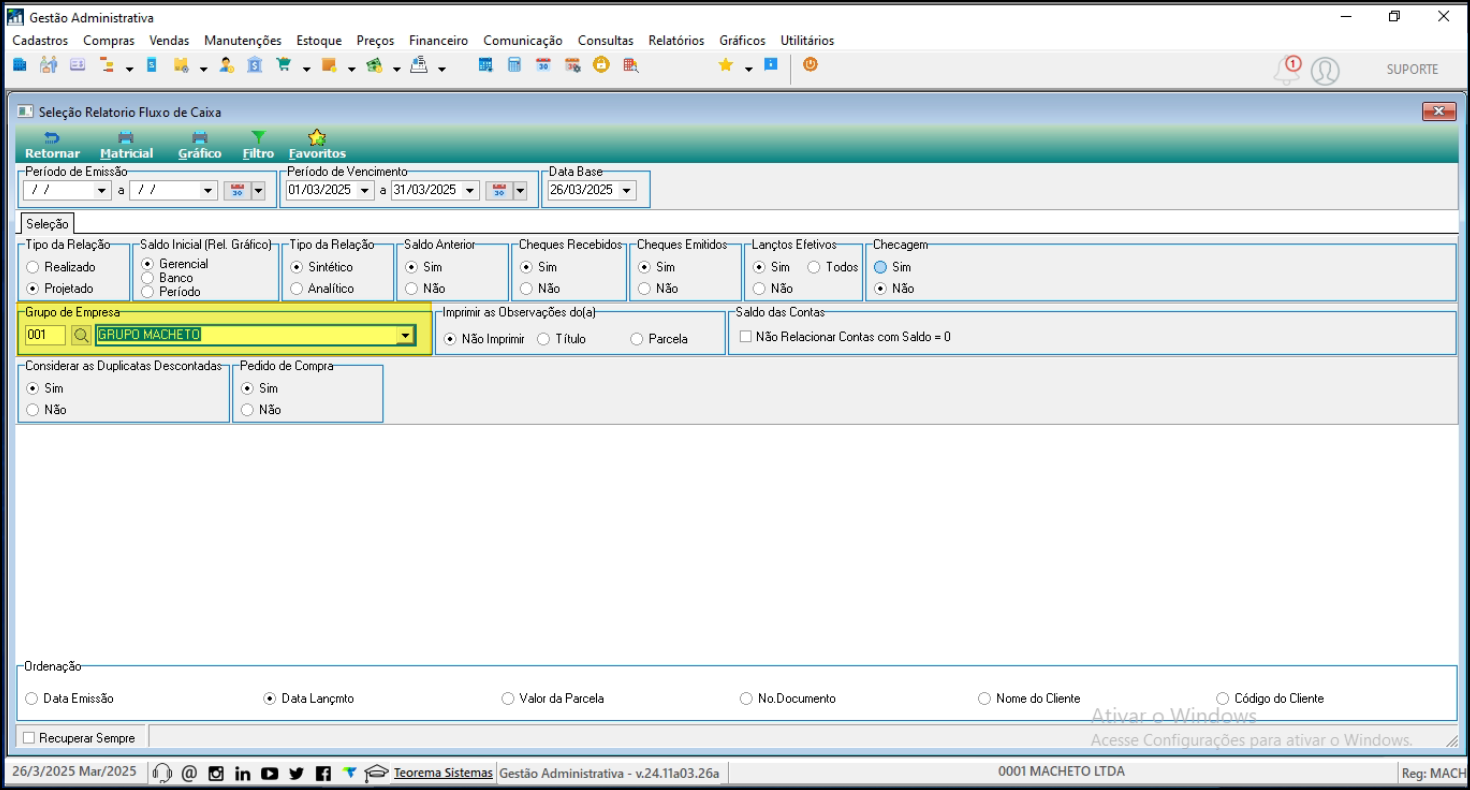Open the Teorema Sistemas link
Image resolution: width=1470 pixels, height=790 pixels.
point(443,773)
